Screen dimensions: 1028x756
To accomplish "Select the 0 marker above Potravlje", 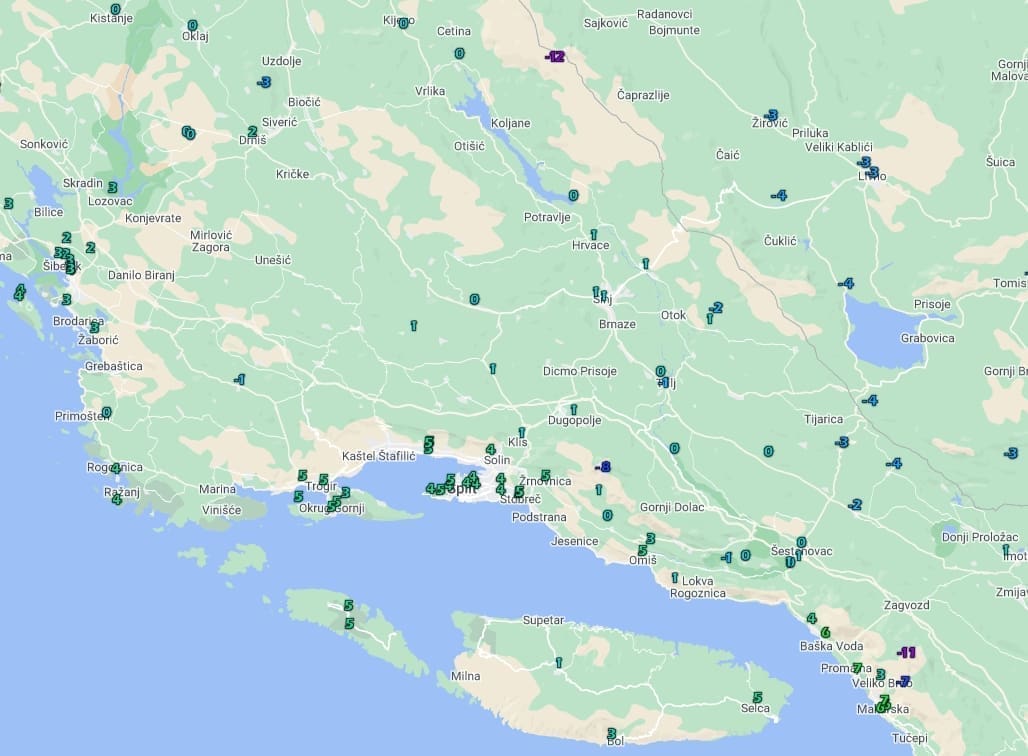I will pyautogui.click(x=573, y=196).
